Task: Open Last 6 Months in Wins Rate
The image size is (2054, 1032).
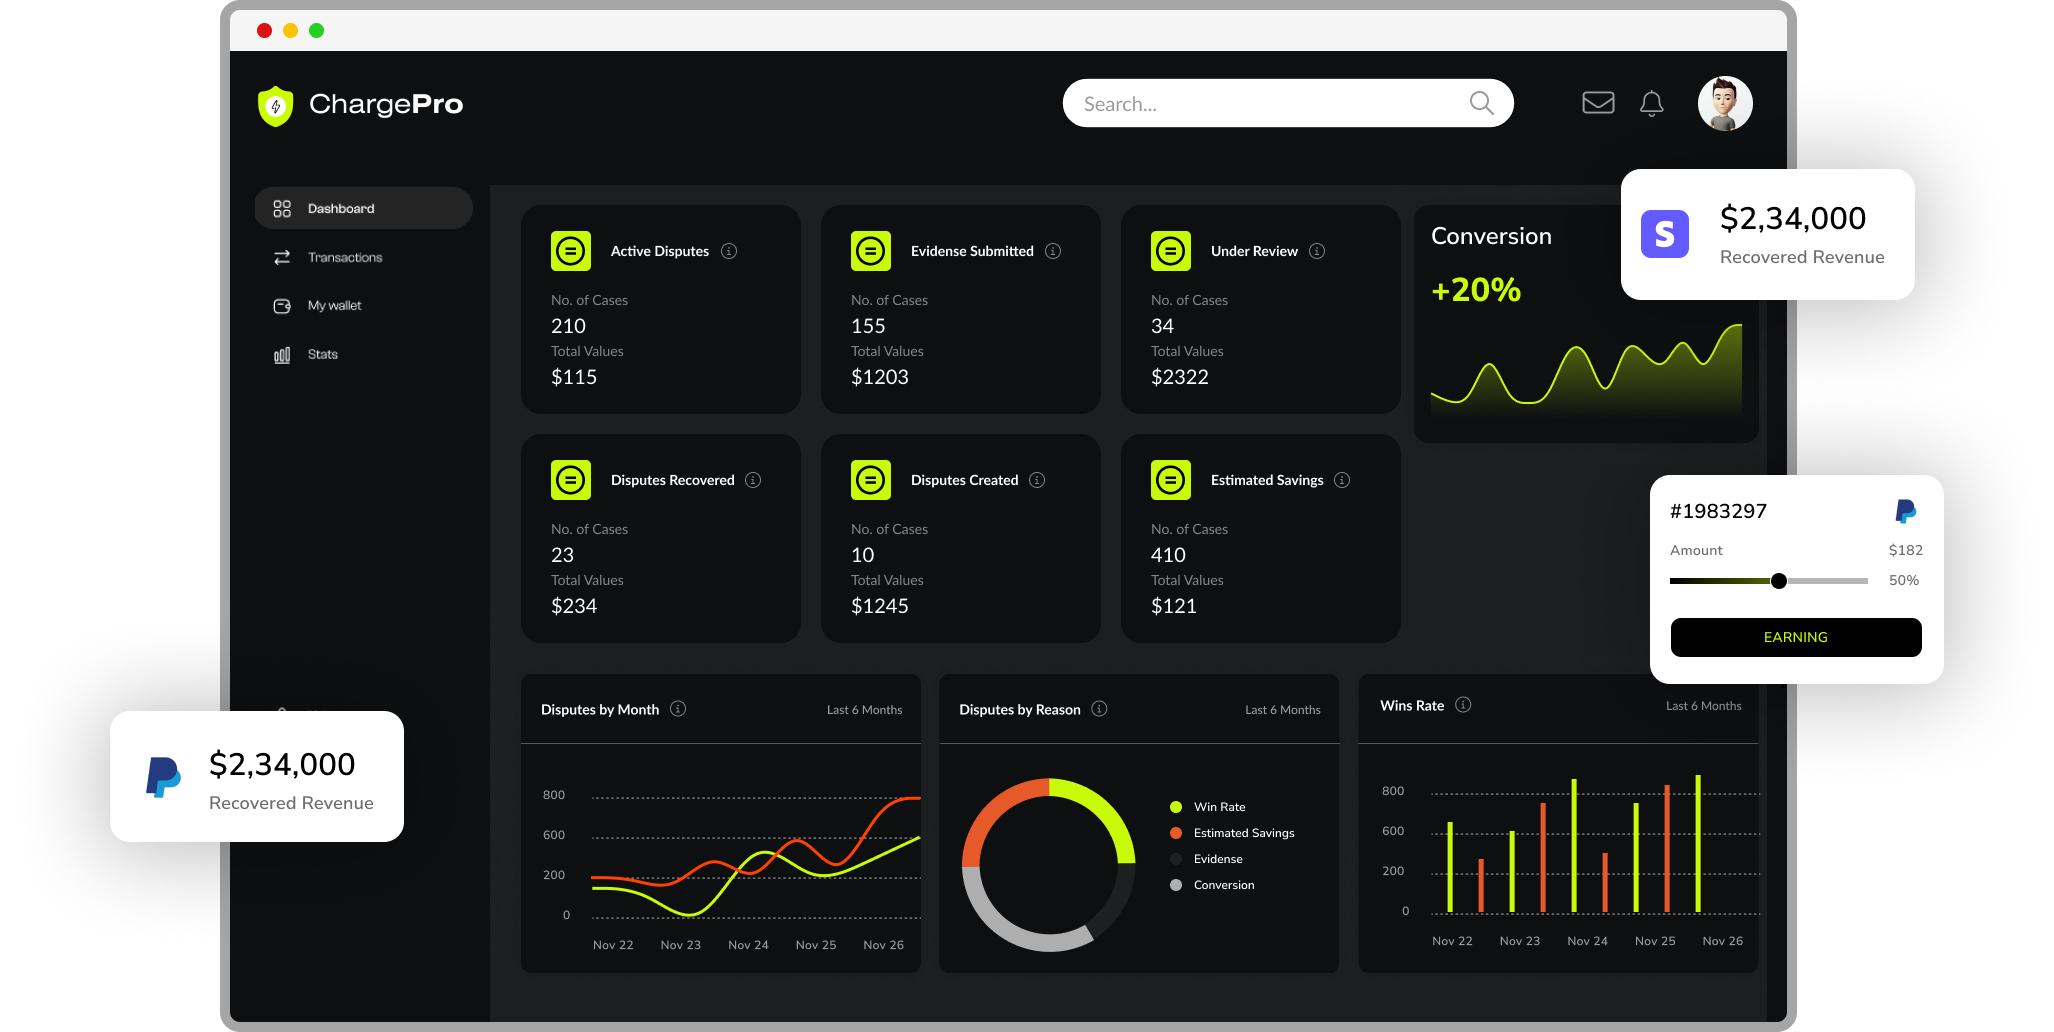Action: pos(1703,706)
